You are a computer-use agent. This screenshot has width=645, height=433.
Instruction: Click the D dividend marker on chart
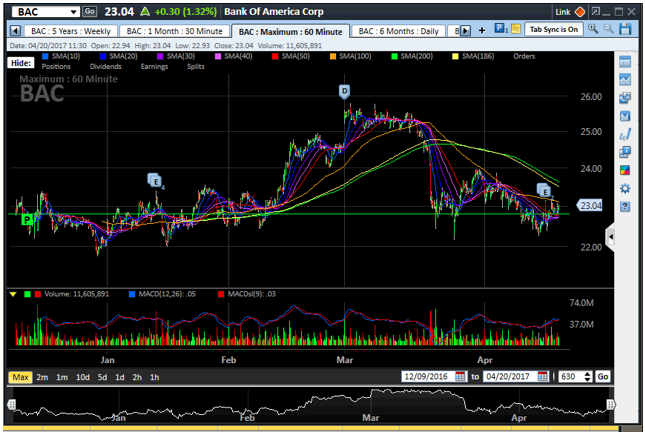tap(344, 91)
